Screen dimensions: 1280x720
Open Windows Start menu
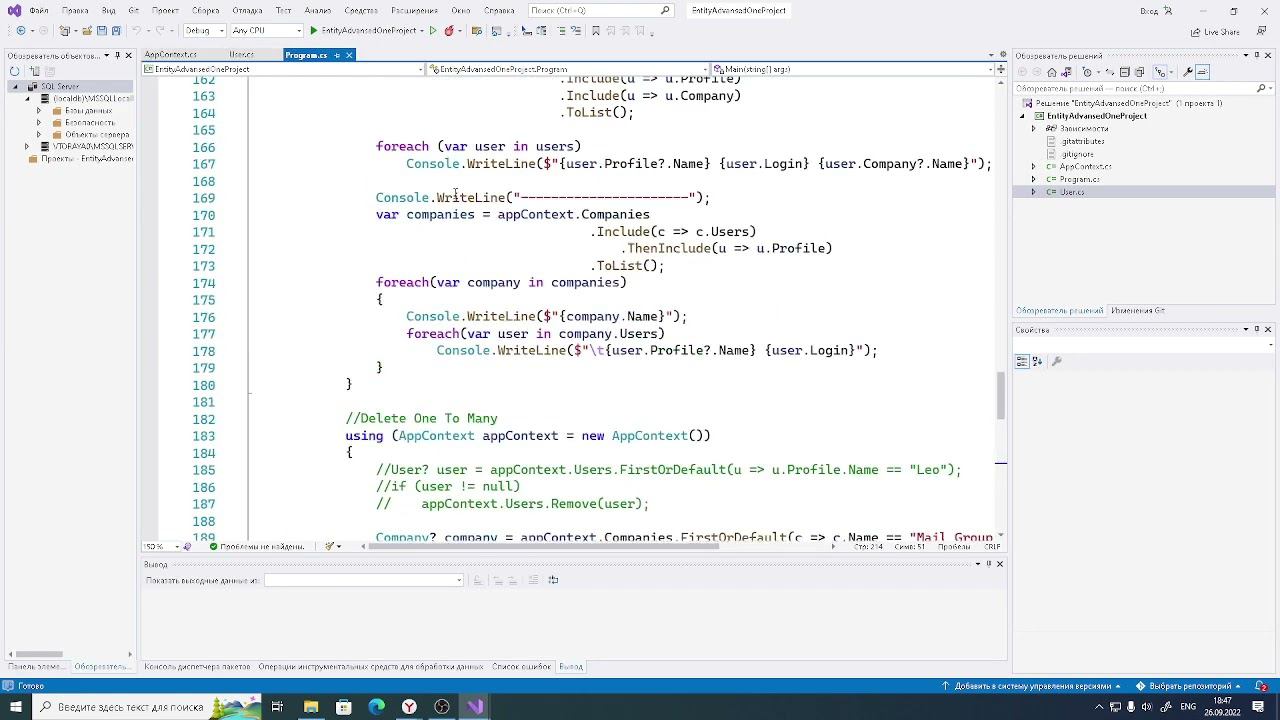(x=15, y=707)
